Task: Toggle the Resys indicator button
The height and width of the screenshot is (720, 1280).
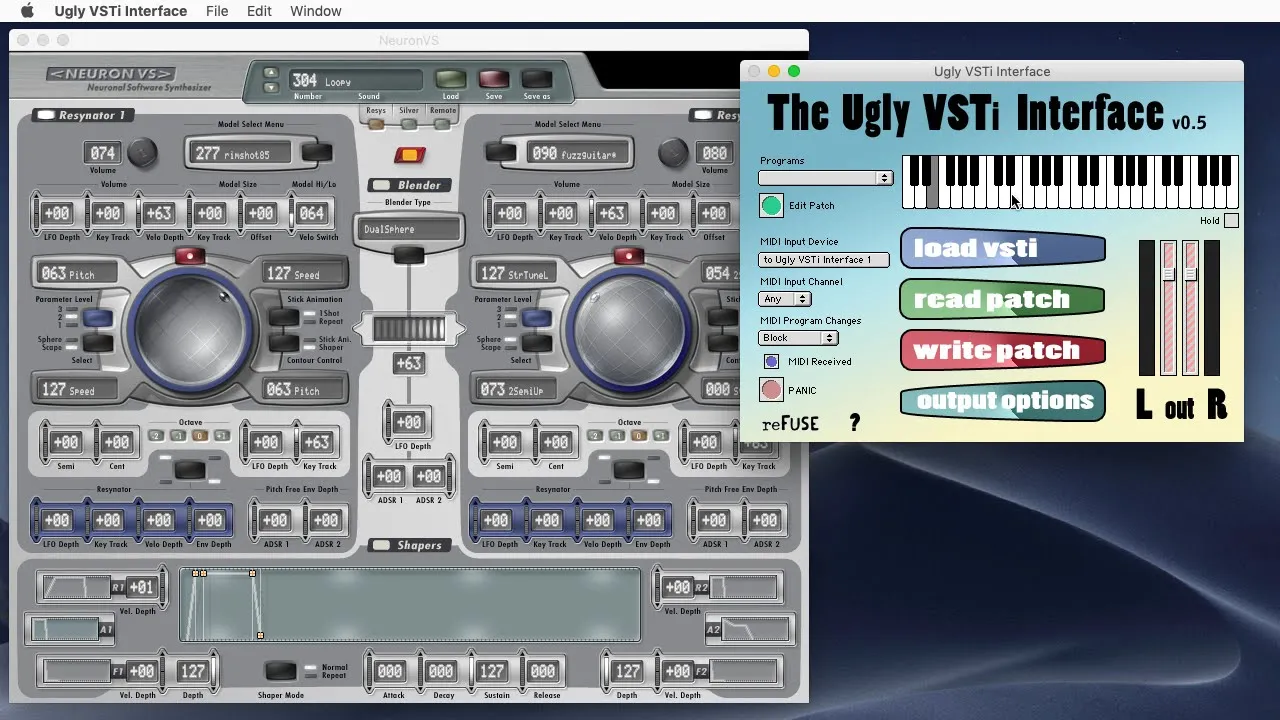Action: (x=376, y=124)
